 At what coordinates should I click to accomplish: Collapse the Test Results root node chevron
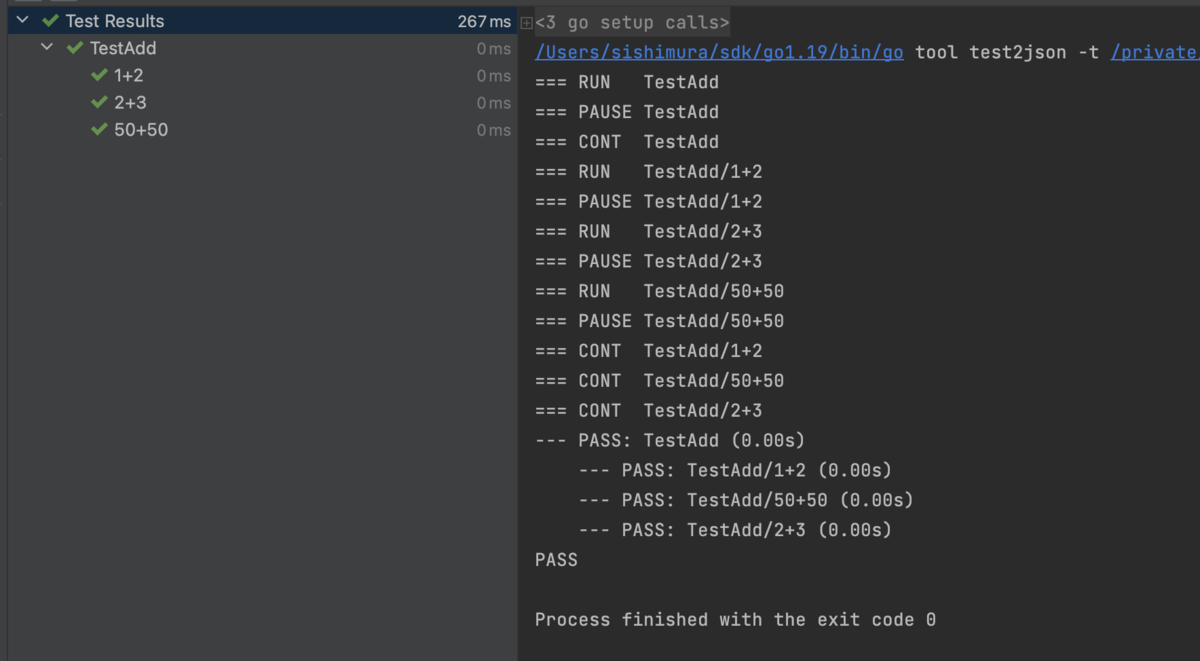coord(22,20)
